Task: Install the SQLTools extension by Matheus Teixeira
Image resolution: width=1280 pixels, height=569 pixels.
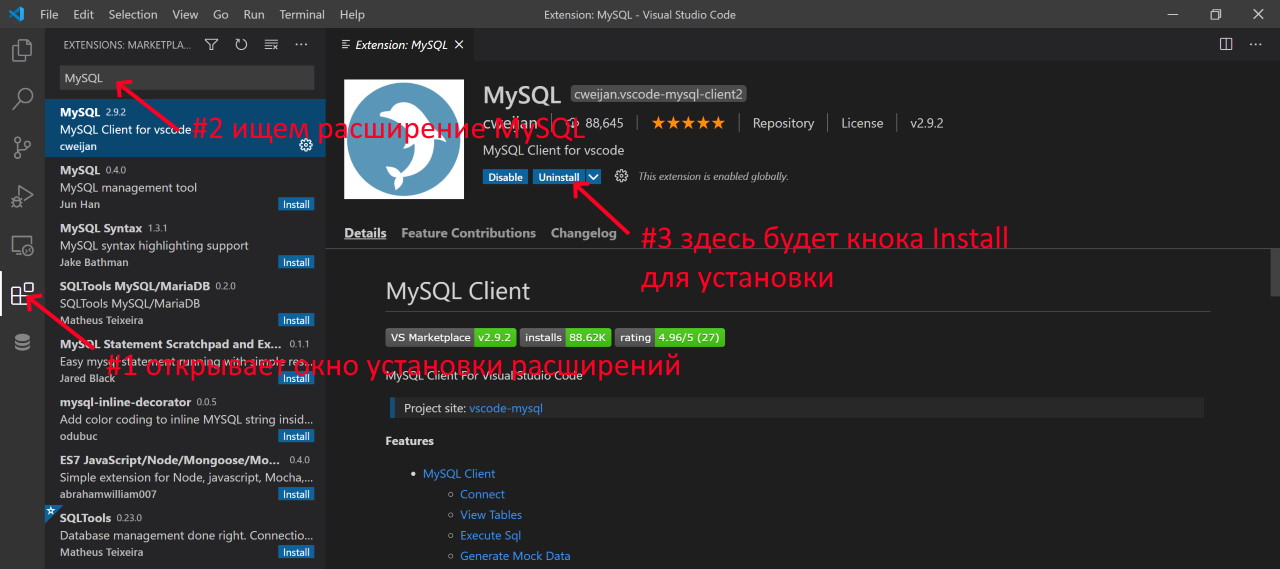Action: (296, 552)
